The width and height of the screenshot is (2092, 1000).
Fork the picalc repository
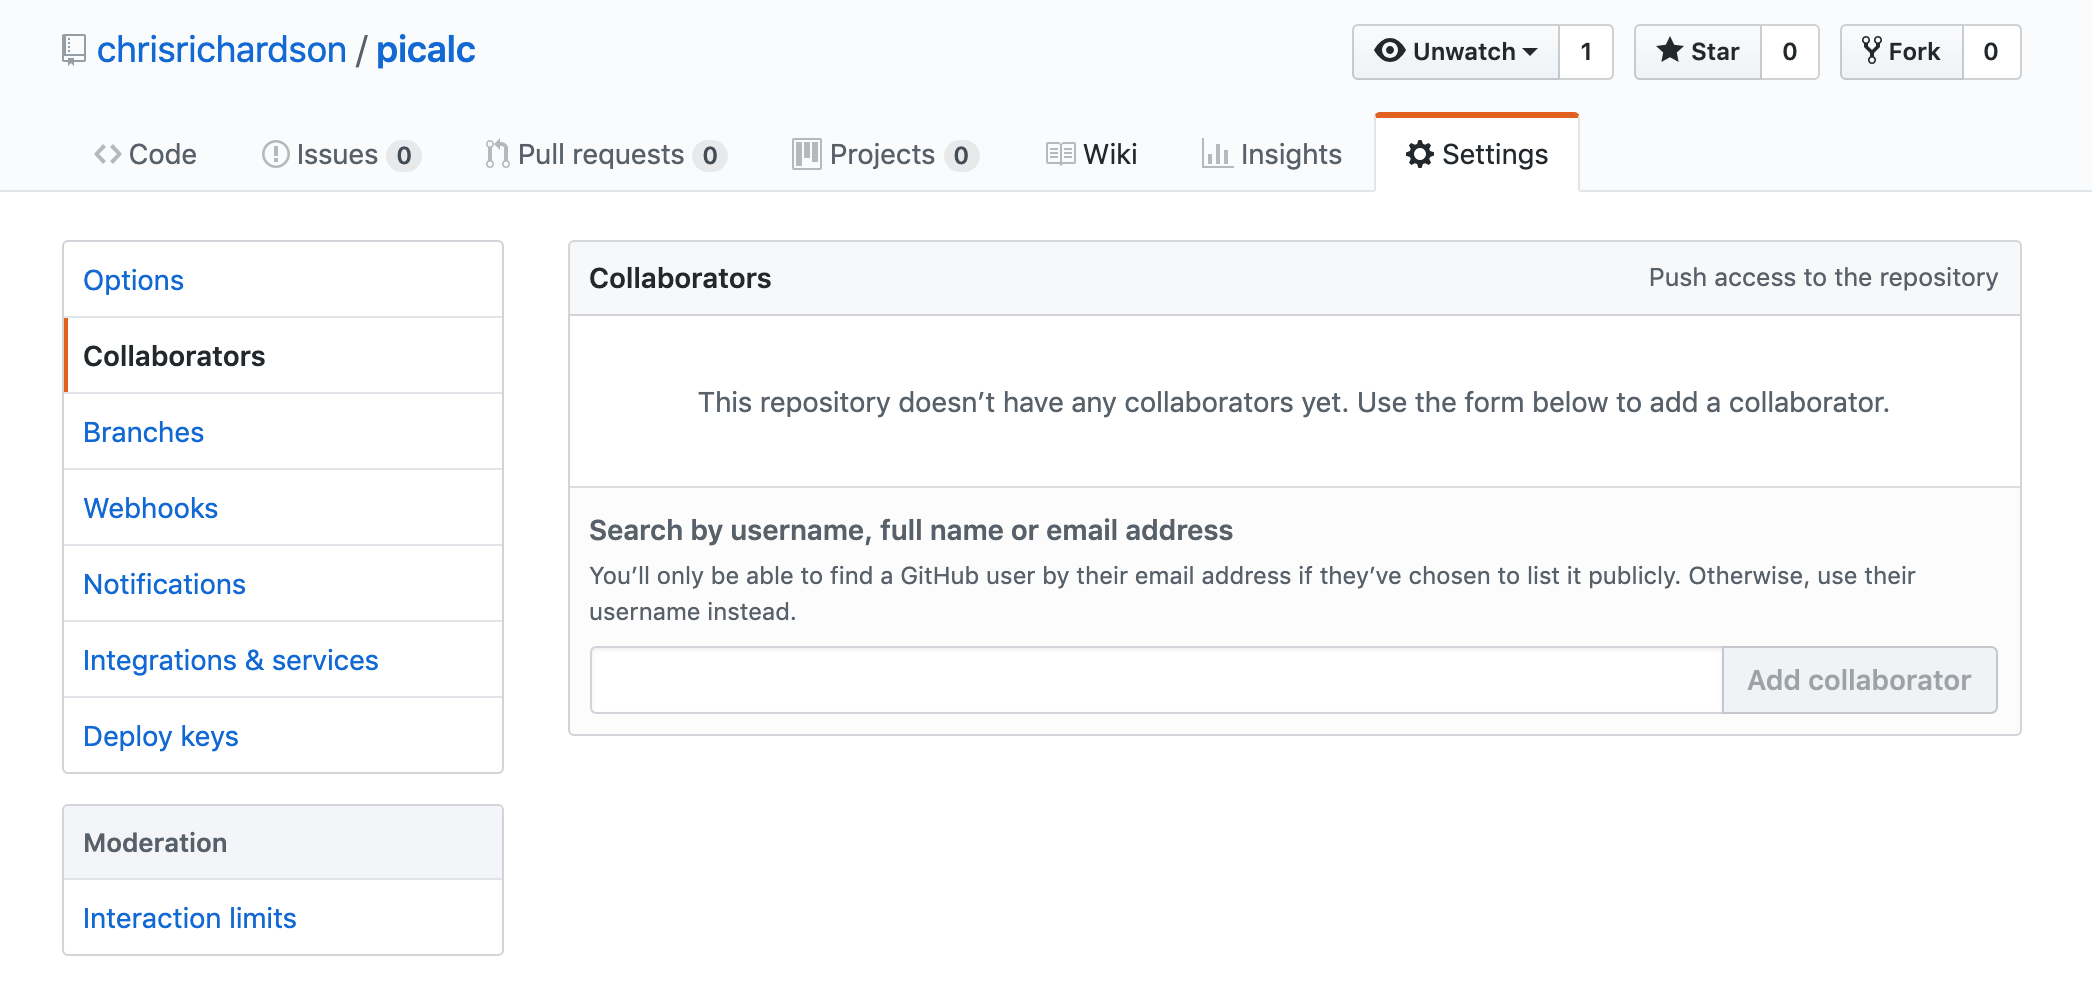tap(1902, 52)
